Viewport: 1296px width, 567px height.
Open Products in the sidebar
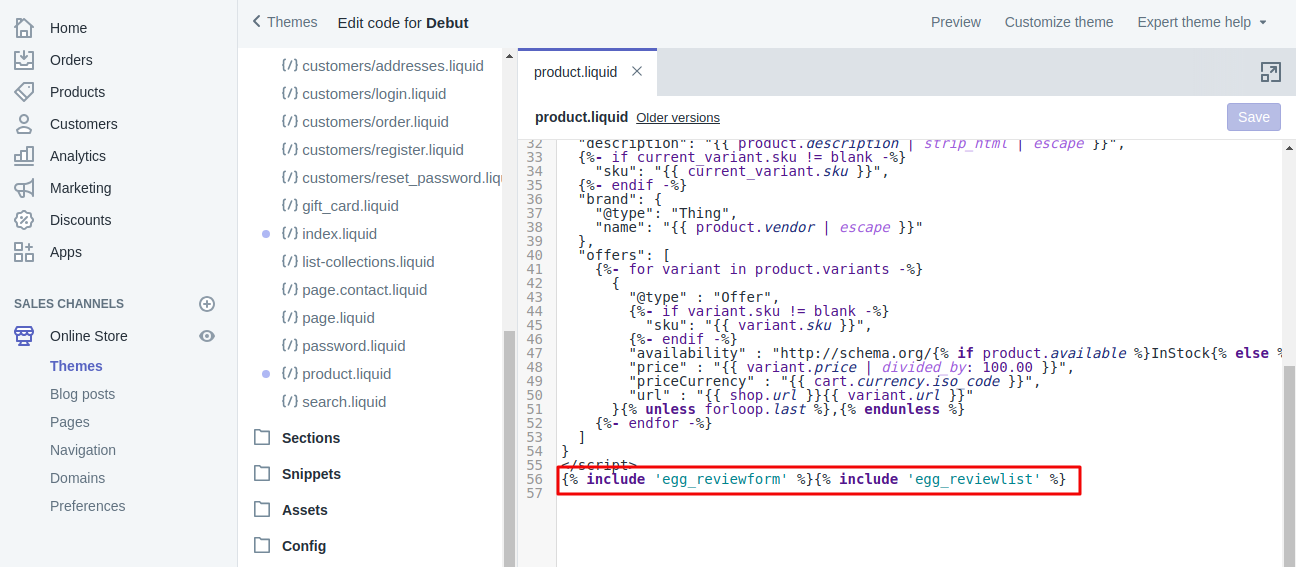[x=77, y=92]
